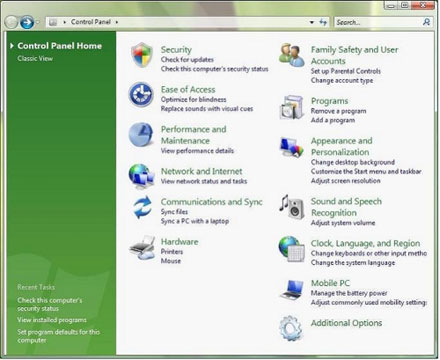Click Check for updates link
This screenshot has width=440, height=360.
(x=187, y=60)
